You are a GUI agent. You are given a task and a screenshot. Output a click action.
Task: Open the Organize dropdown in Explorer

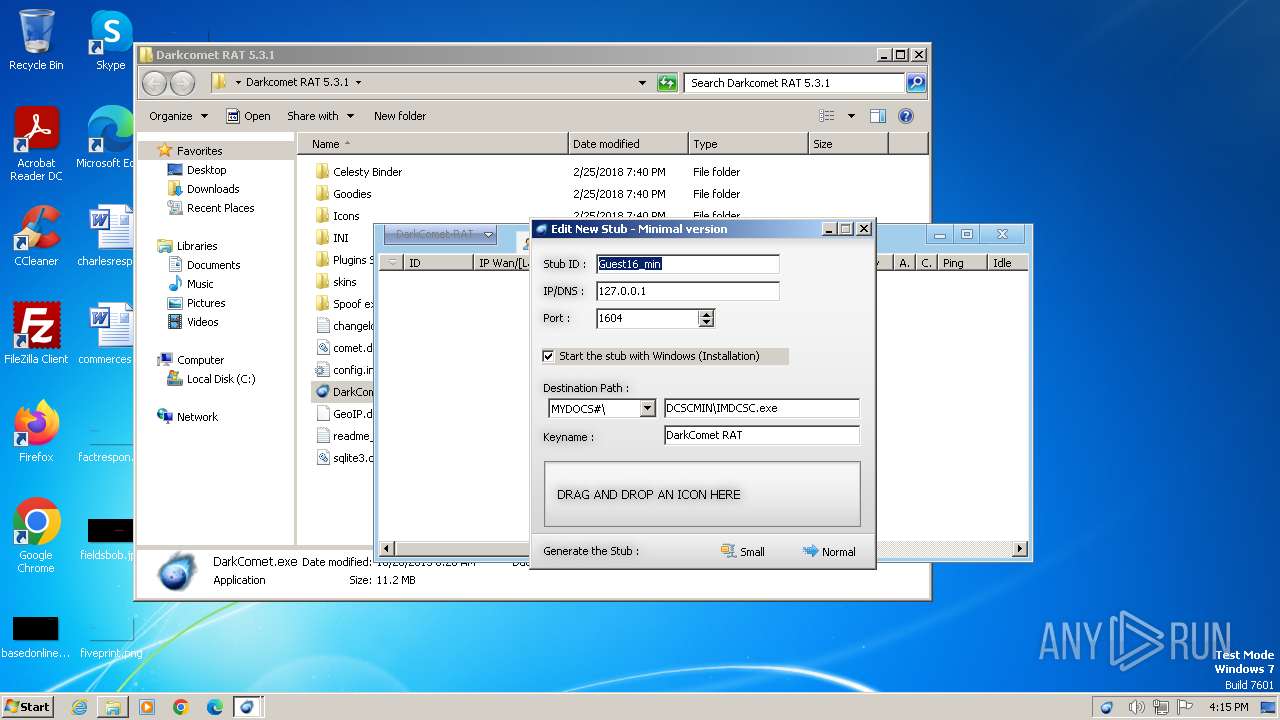(x=178, y=116)
